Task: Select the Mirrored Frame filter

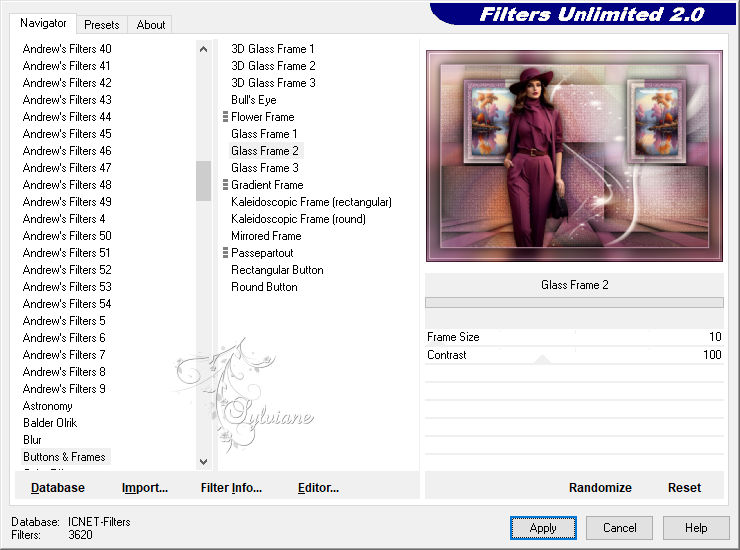Action: click(x=266, y=236)
